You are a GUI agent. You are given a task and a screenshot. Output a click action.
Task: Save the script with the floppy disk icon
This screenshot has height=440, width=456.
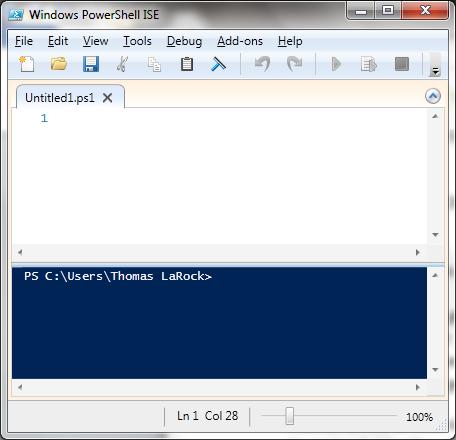(x=91, y=64)
